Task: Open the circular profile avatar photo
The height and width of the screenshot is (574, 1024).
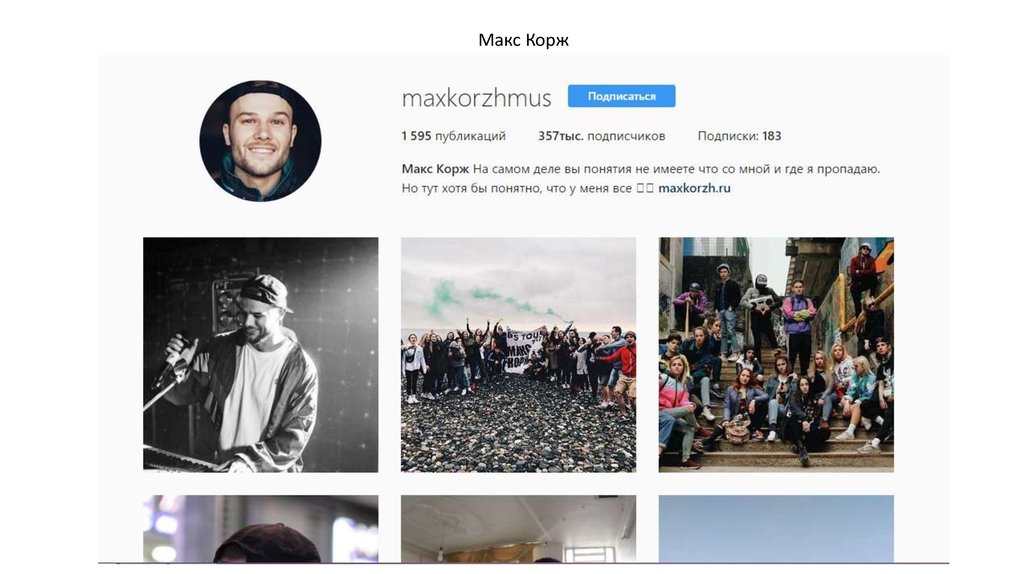Action: pyautogui.click(x=260, y=140)
